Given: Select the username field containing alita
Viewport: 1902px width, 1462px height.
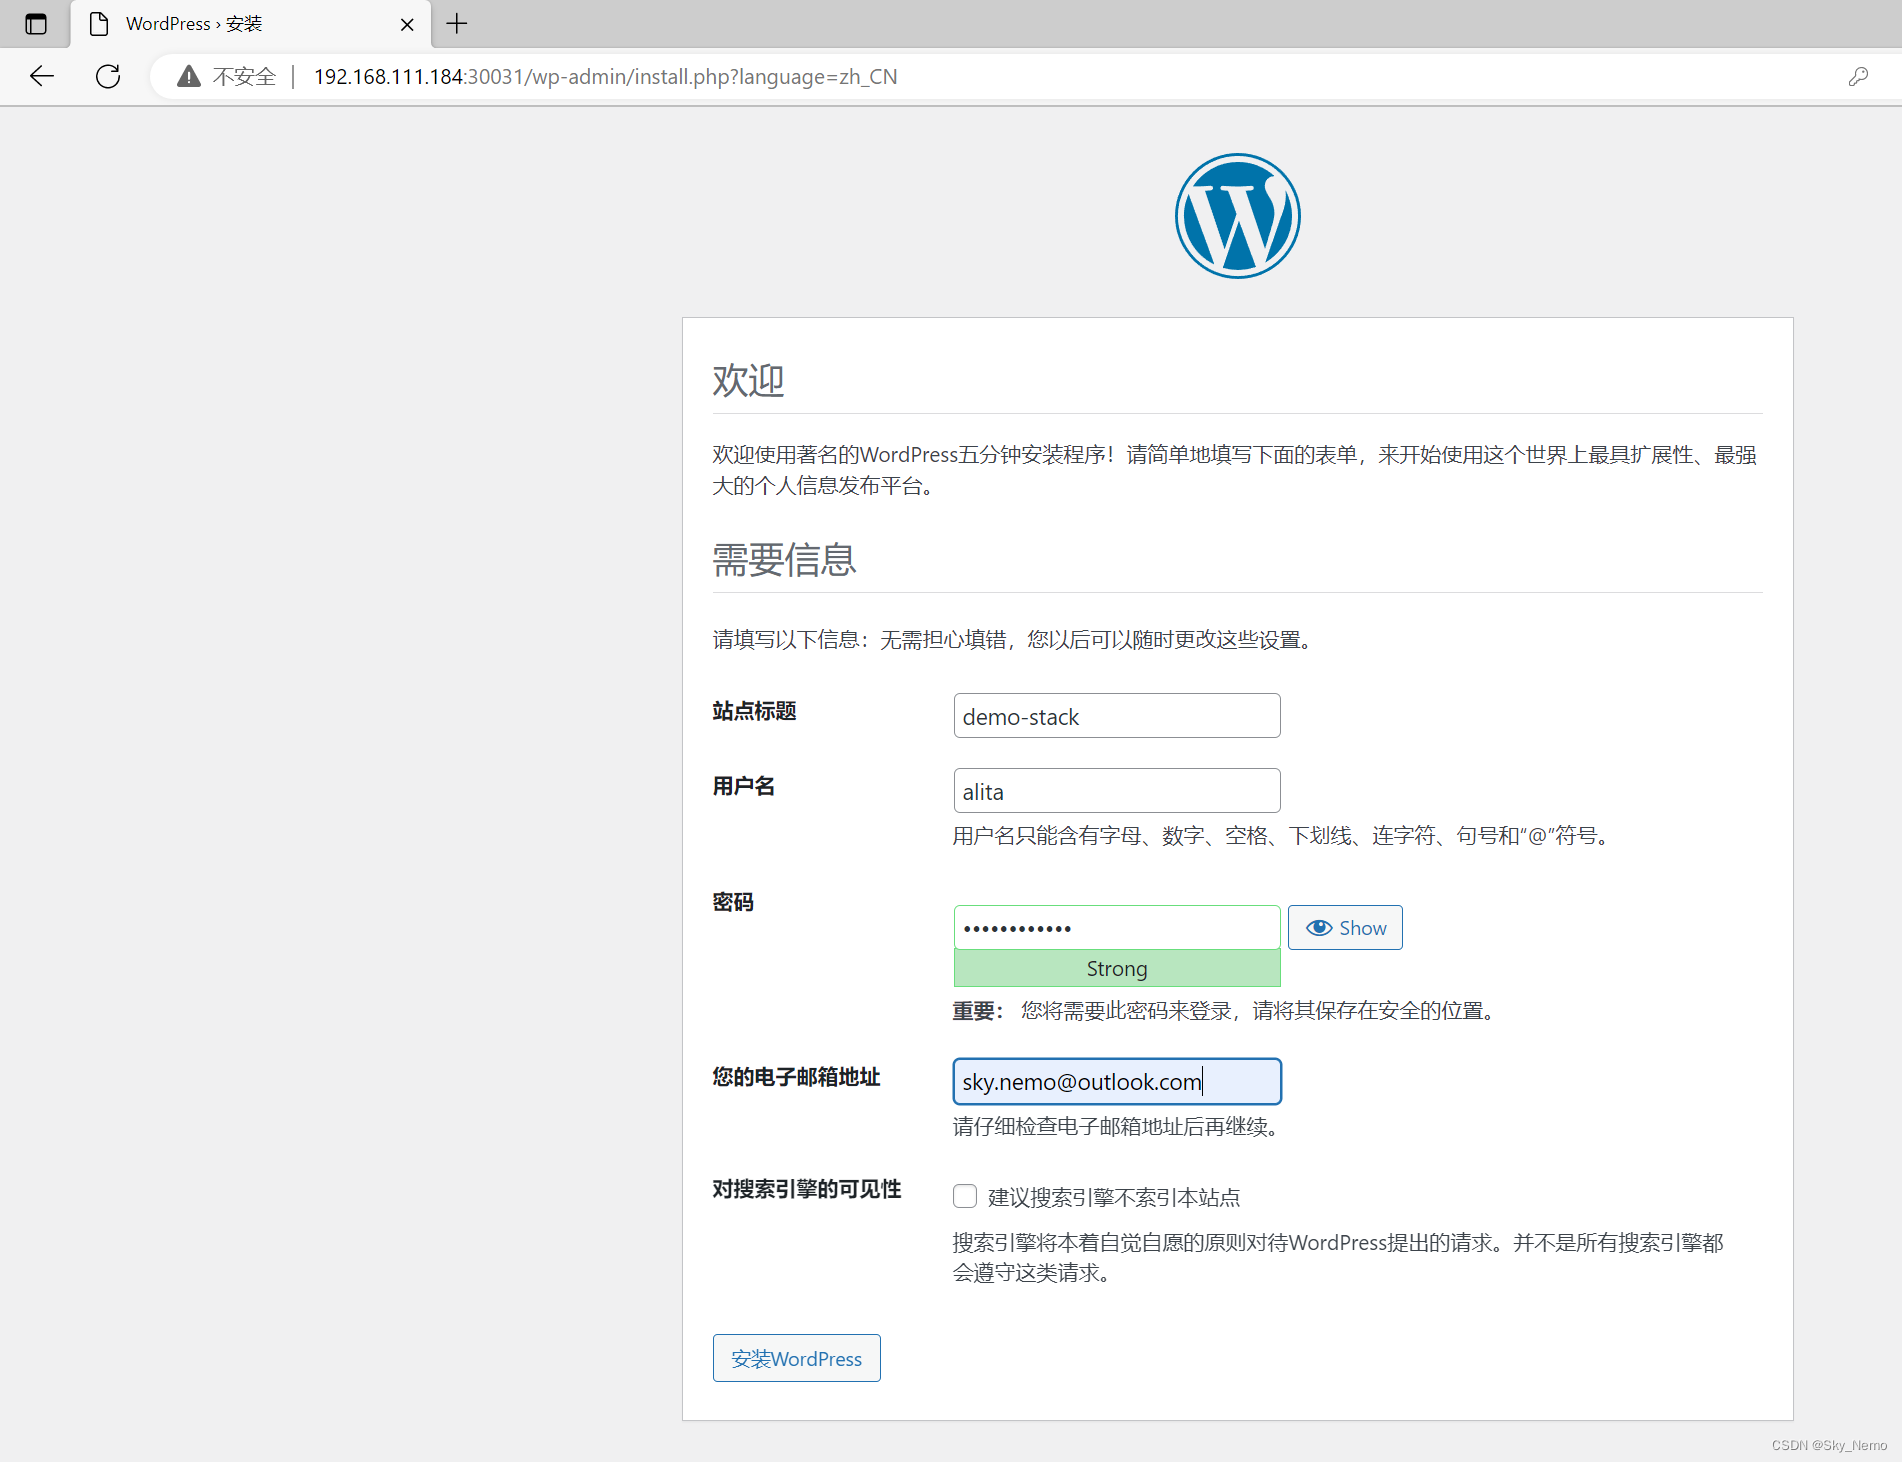Looking at the screenshot, I should tap(1116, 790).
